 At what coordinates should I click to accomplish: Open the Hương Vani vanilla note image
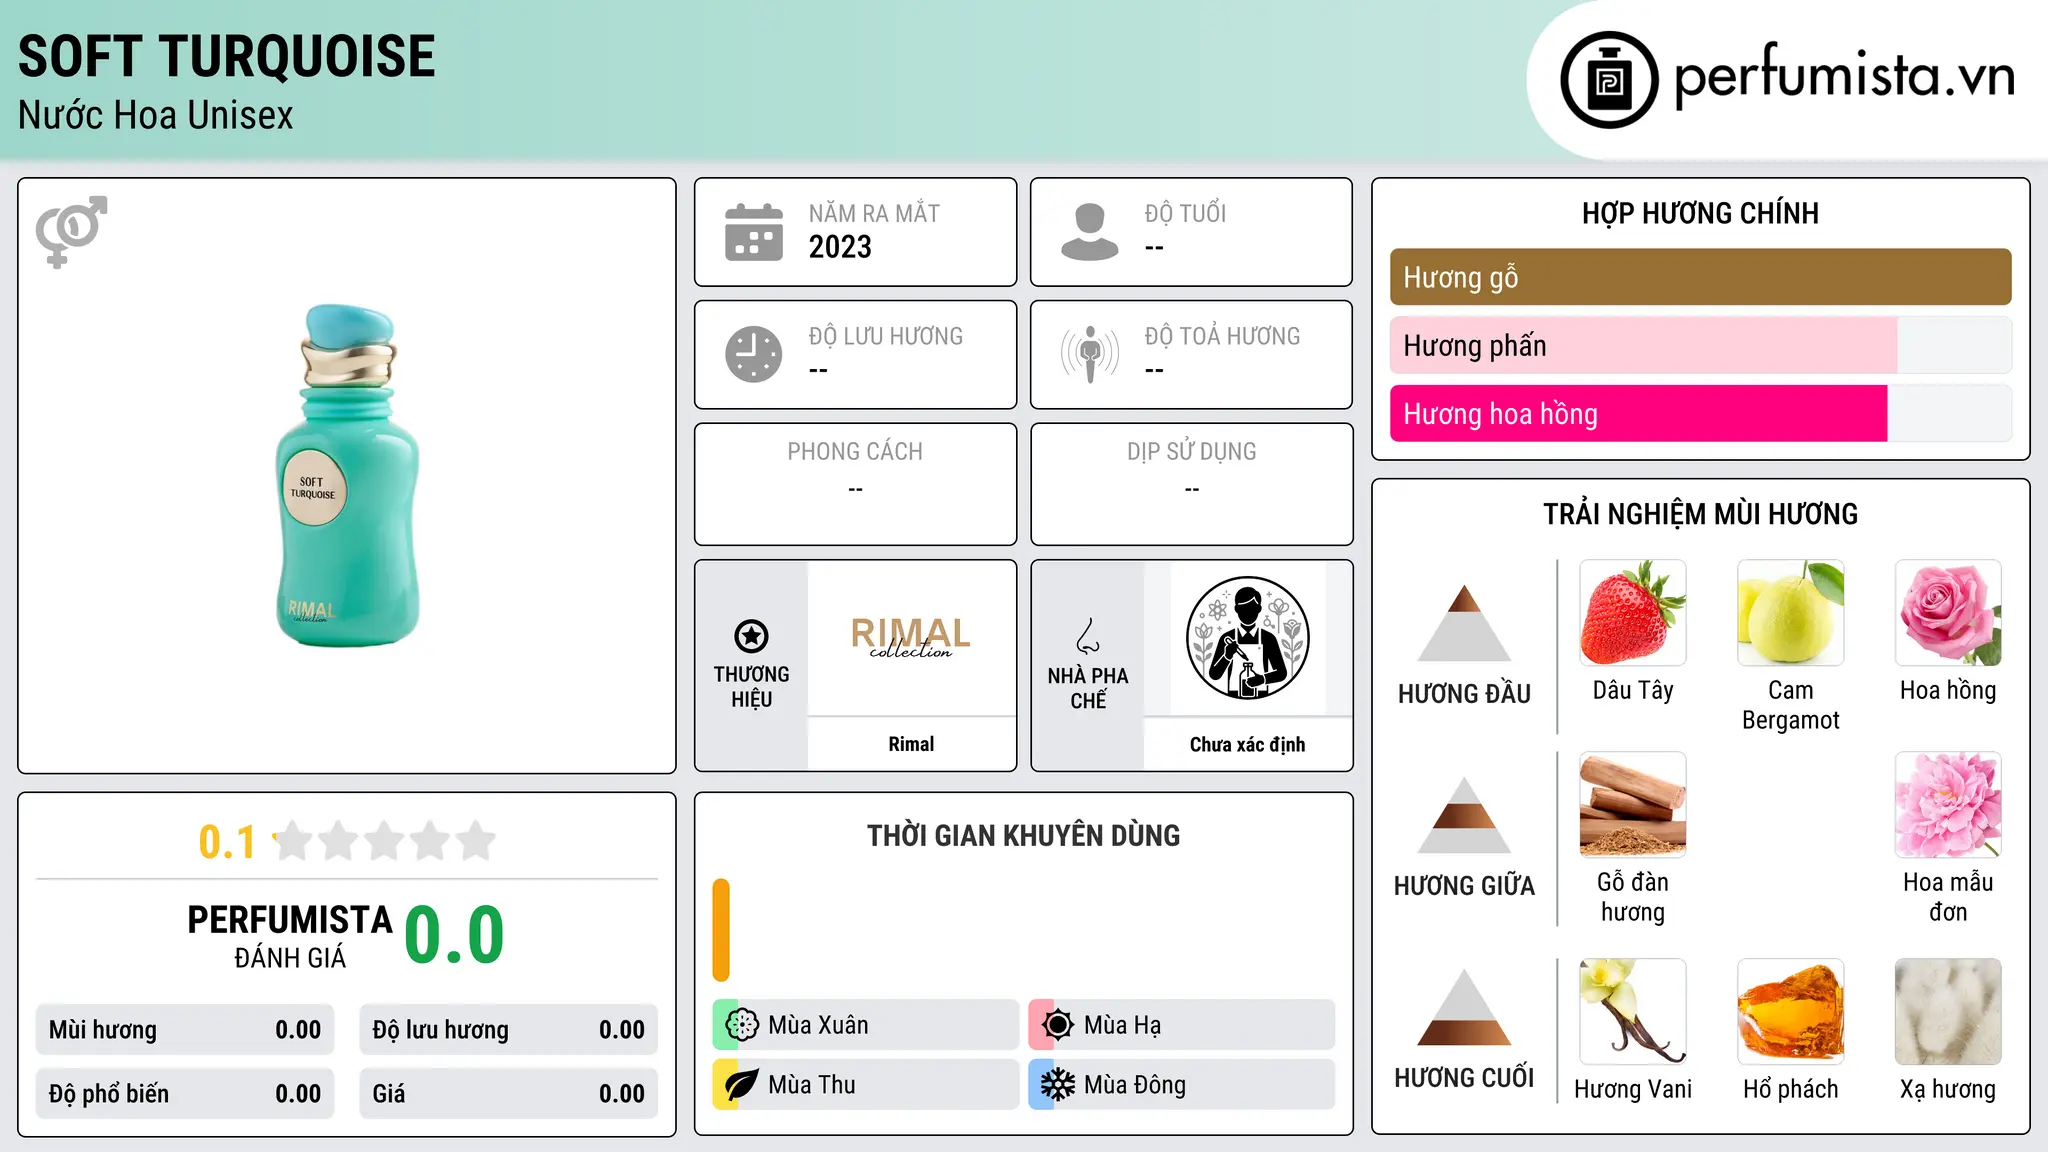coord(1633,1012)
